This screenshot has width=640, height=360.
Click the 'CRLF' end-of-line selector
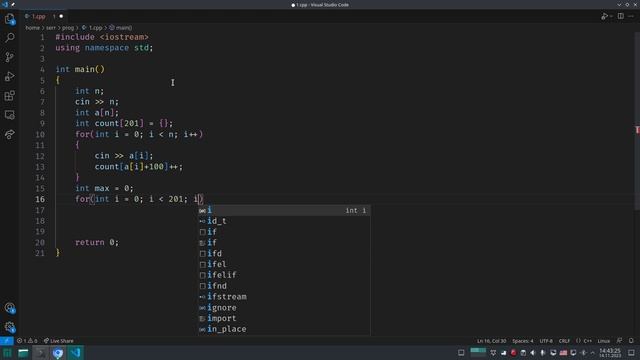pos(564,341)
